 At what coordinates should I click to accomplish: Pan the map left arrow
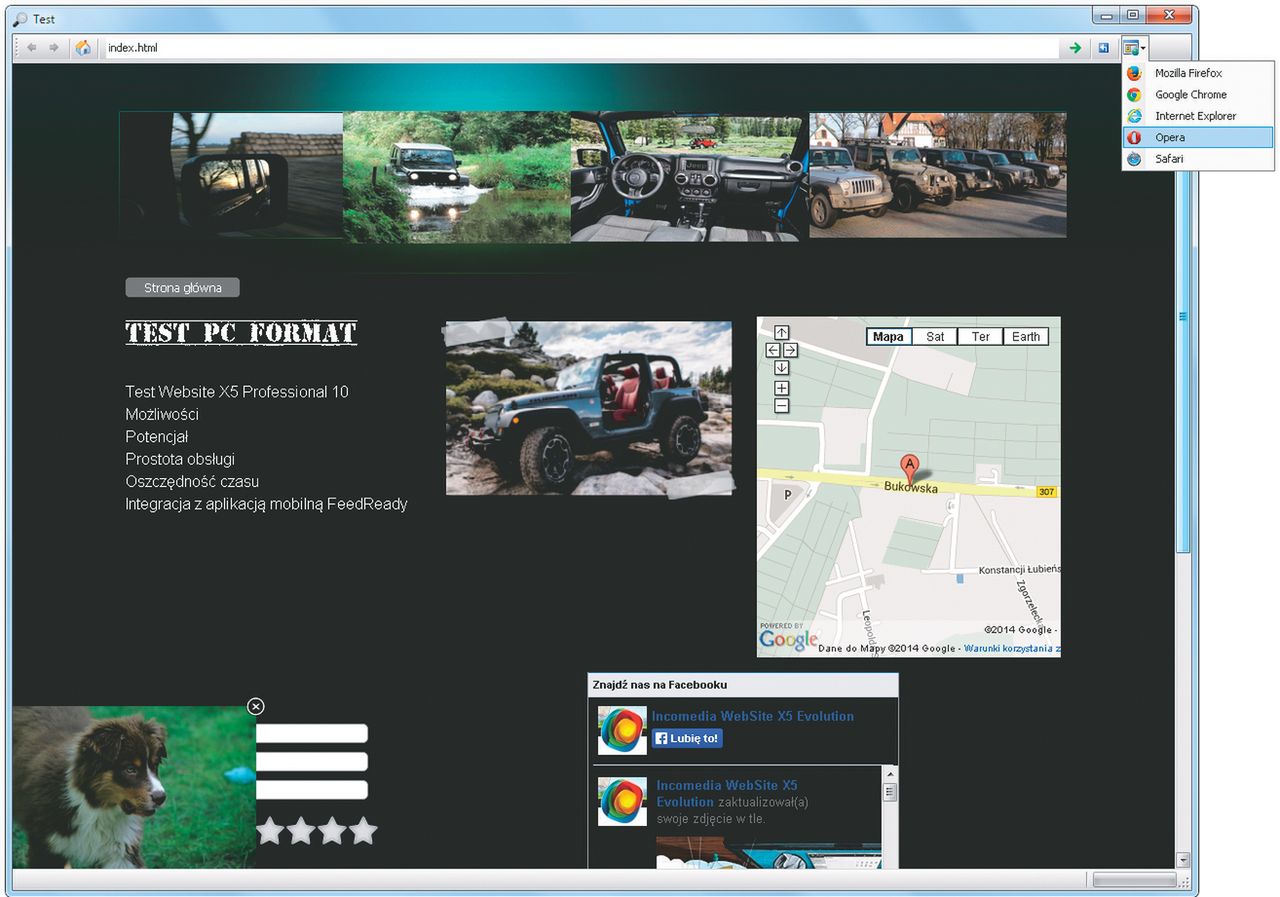pyautogui.click(x=773, y=350)
